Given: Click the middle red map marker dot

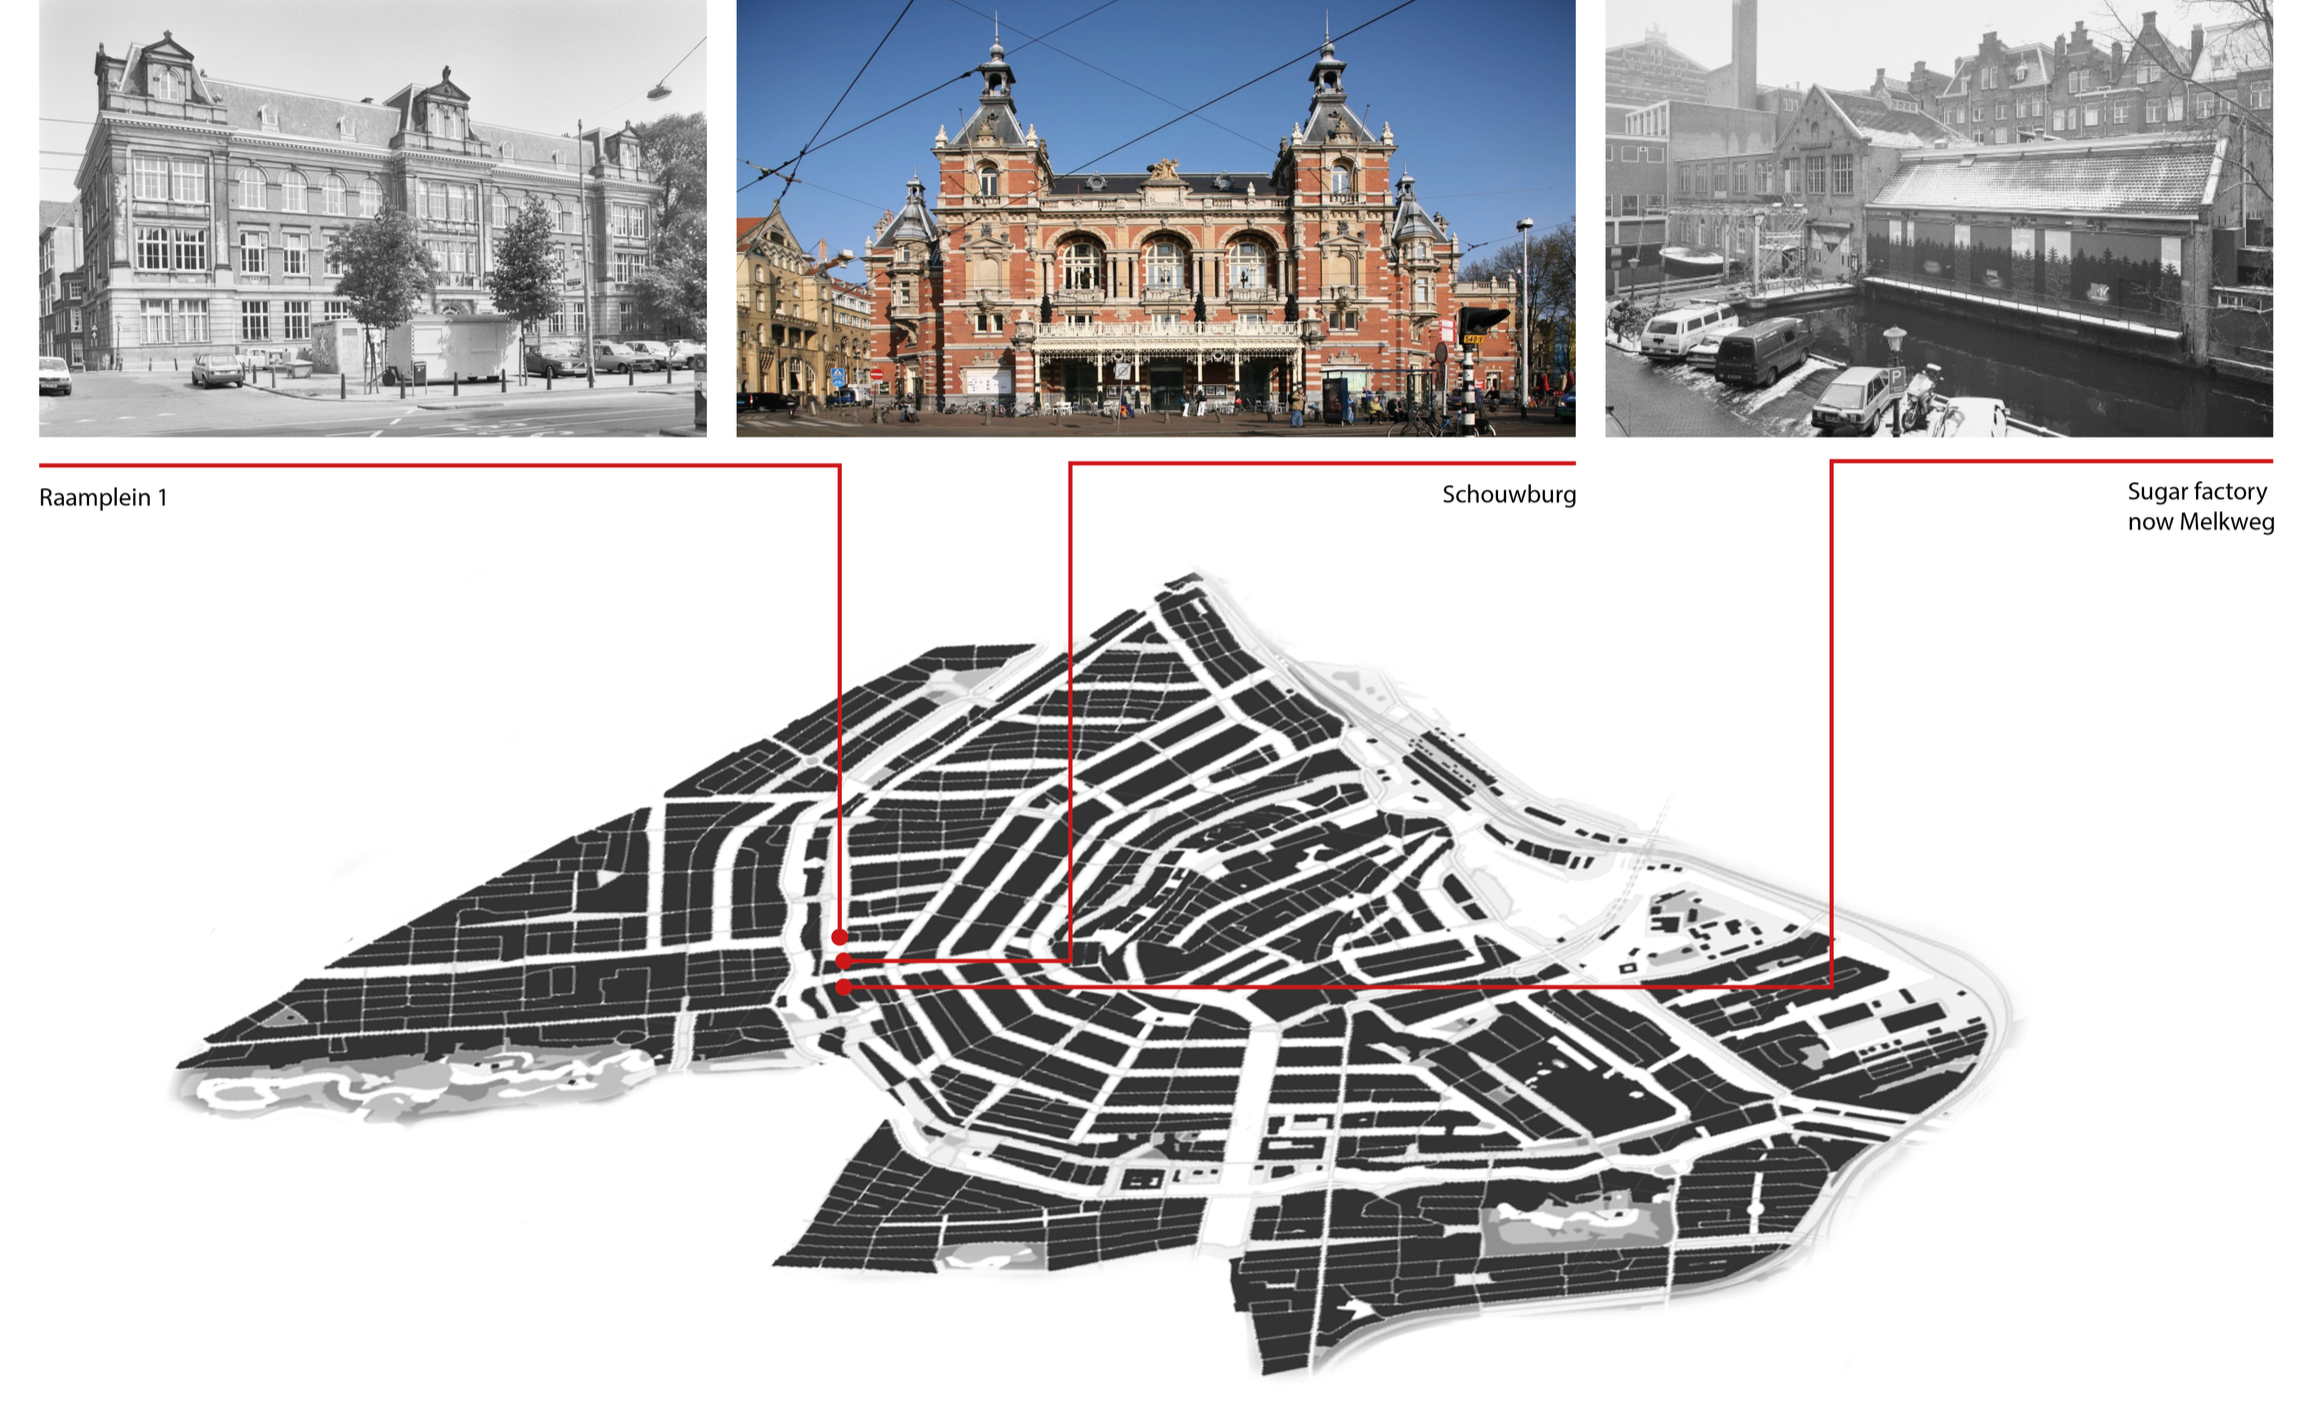Looking at the screenshot, I should click(x=843, y=961).
